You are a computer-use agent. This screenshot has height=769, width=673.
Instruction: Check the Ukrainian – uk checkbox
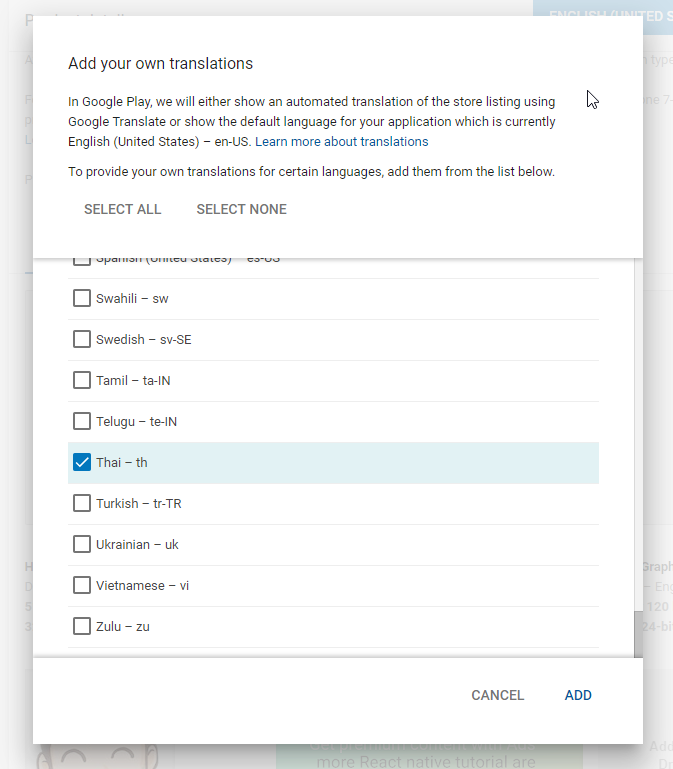82,544
